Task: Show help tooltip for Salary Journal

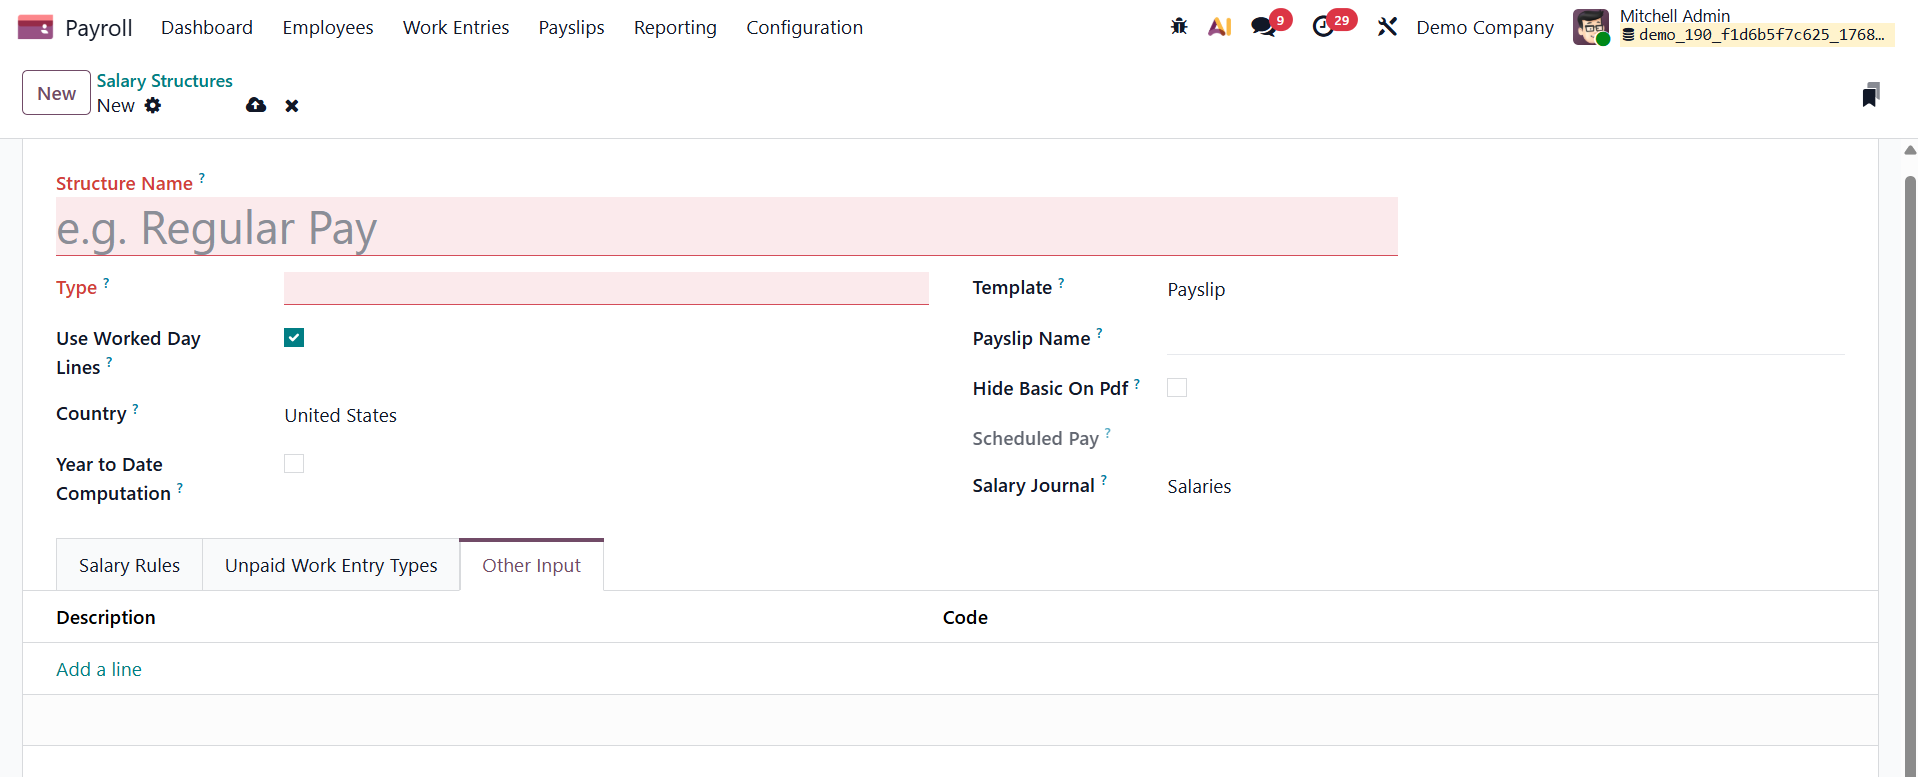Action: click(x=1104, y=481)
